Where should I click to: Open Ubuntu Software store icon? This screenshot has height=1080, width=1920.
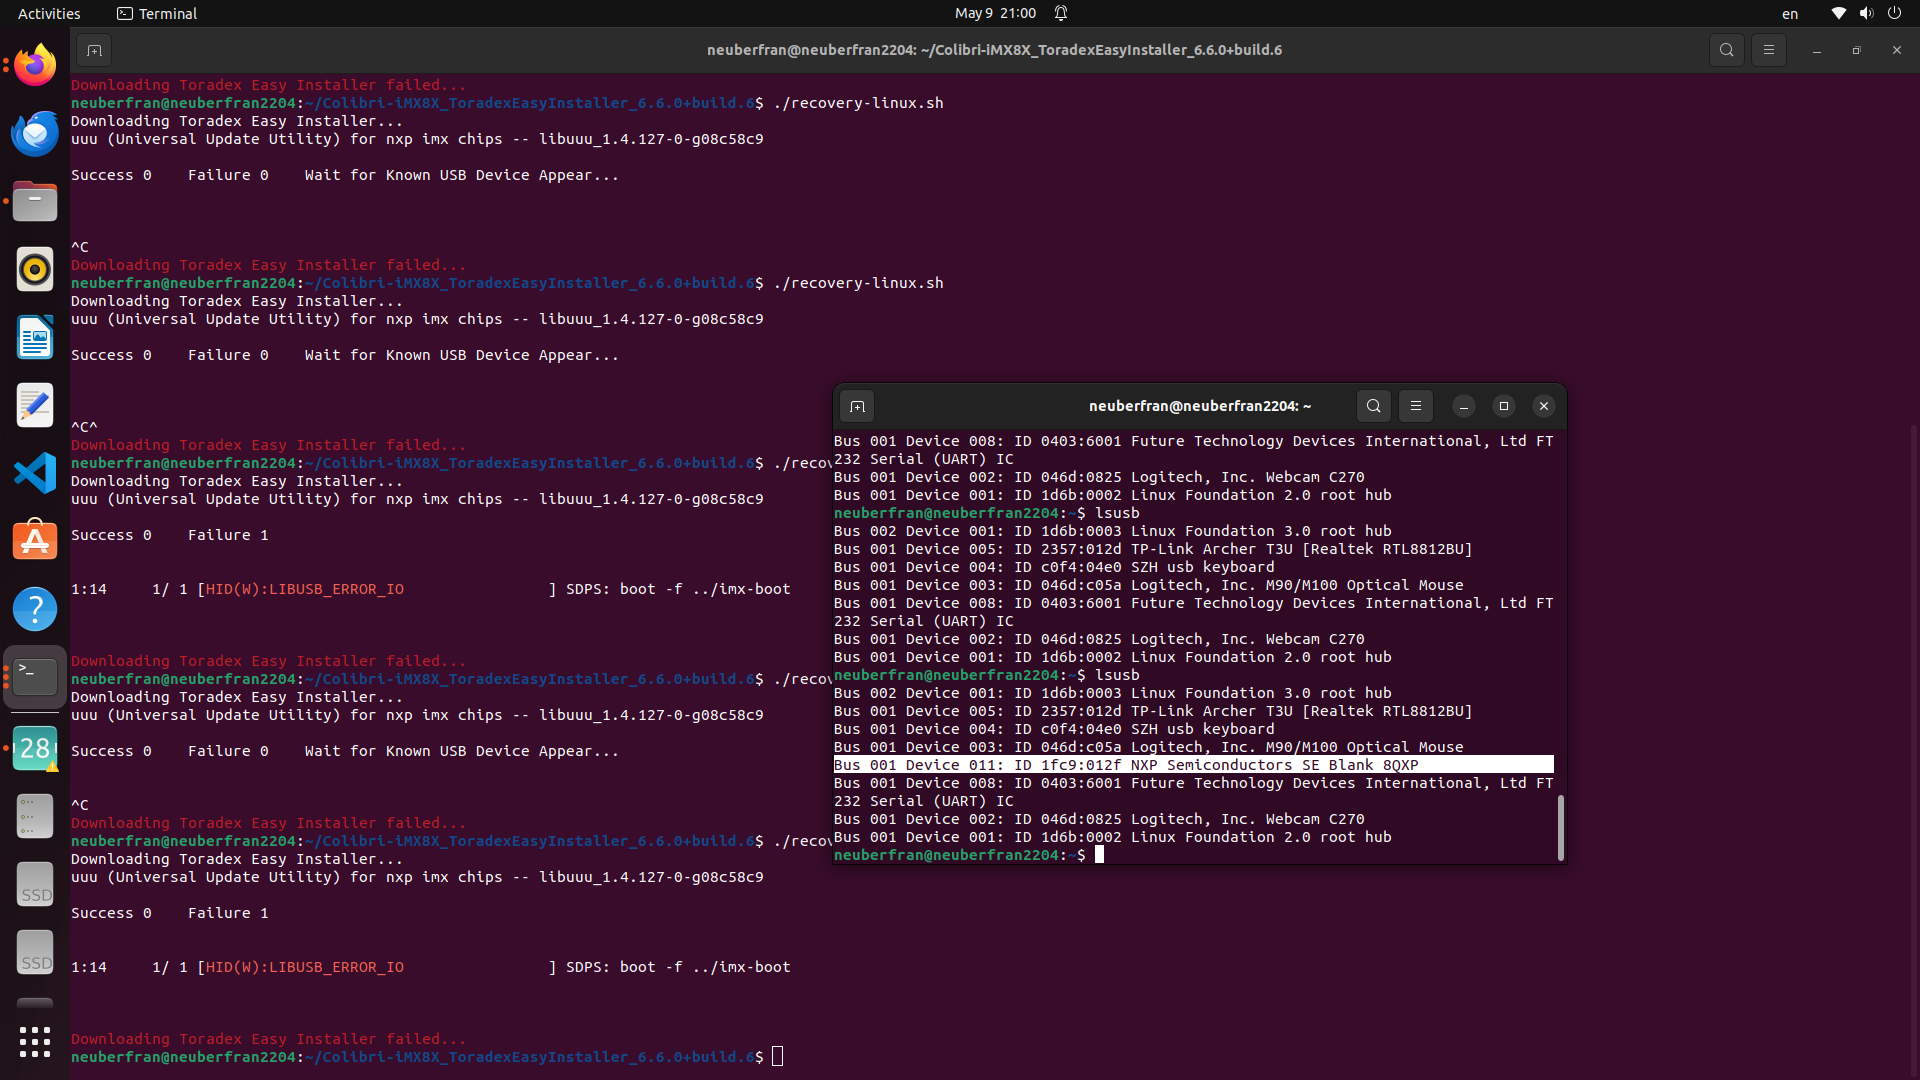click(35, 541)
